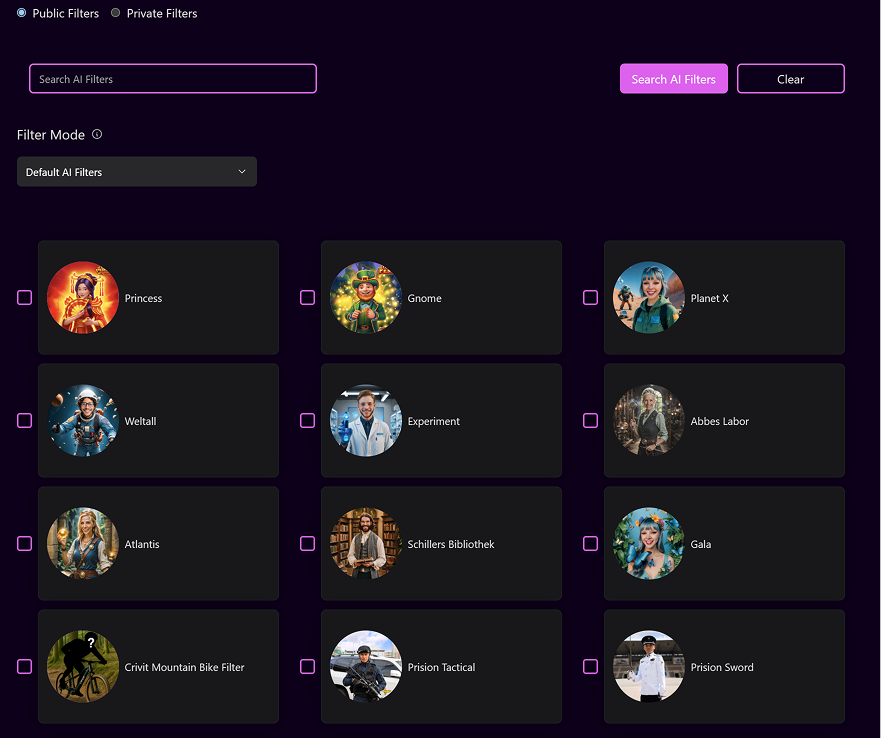
Task: Enable the Gala filter checkbox
Action: [591, 544]
